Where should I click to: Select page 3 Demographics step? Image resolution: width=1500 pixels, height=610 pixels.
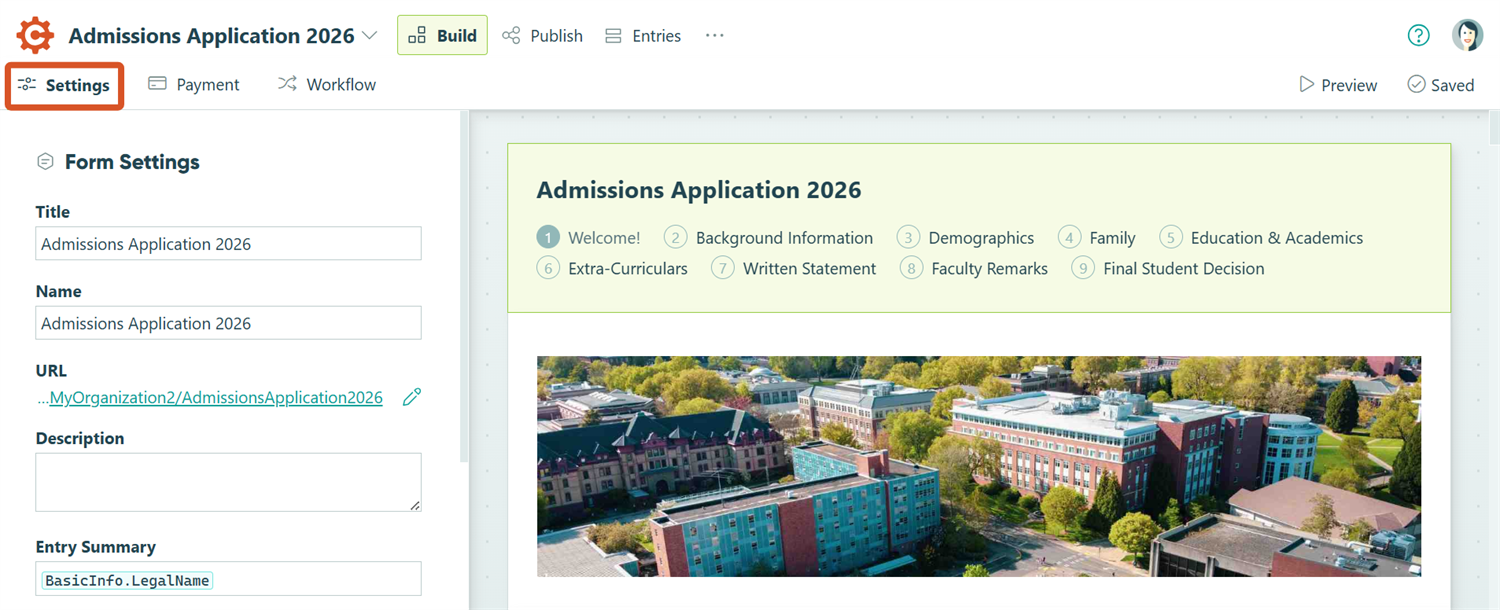point(966,238)
